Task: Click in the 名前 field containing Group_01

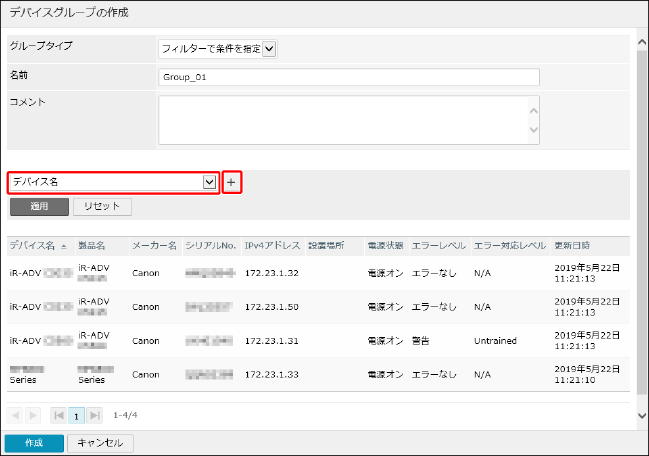Action: [348, 77]
